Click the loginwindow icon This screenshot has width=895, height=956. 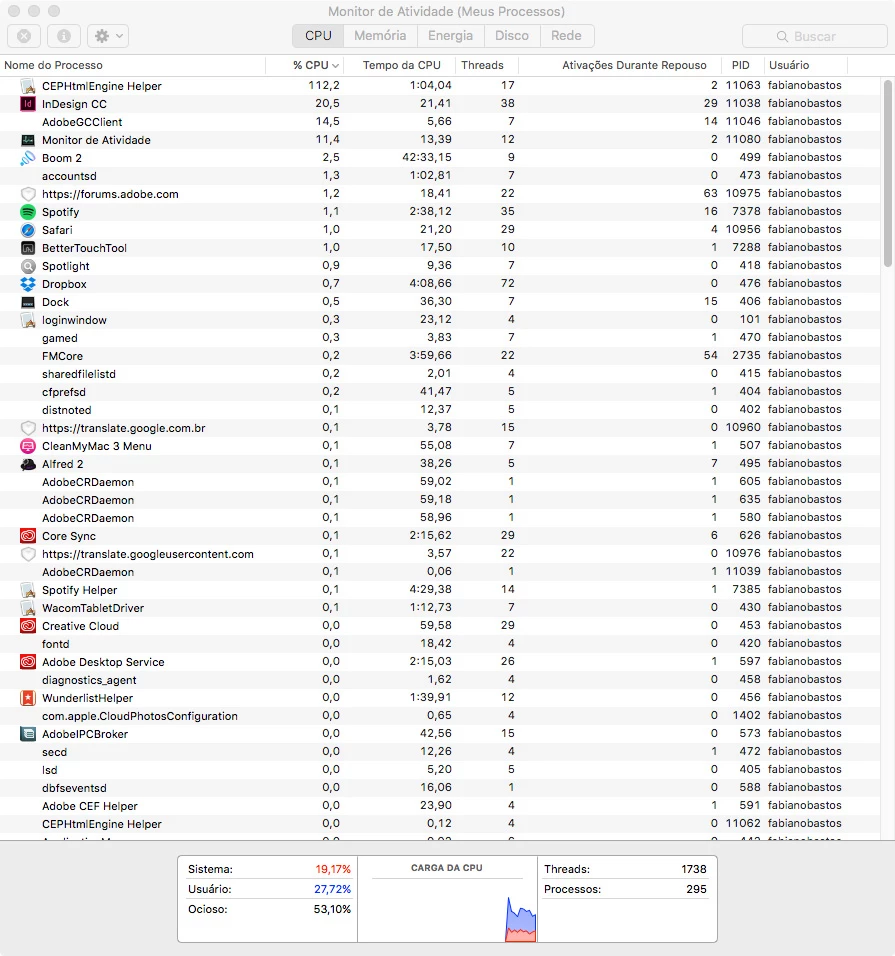point(27,320)
